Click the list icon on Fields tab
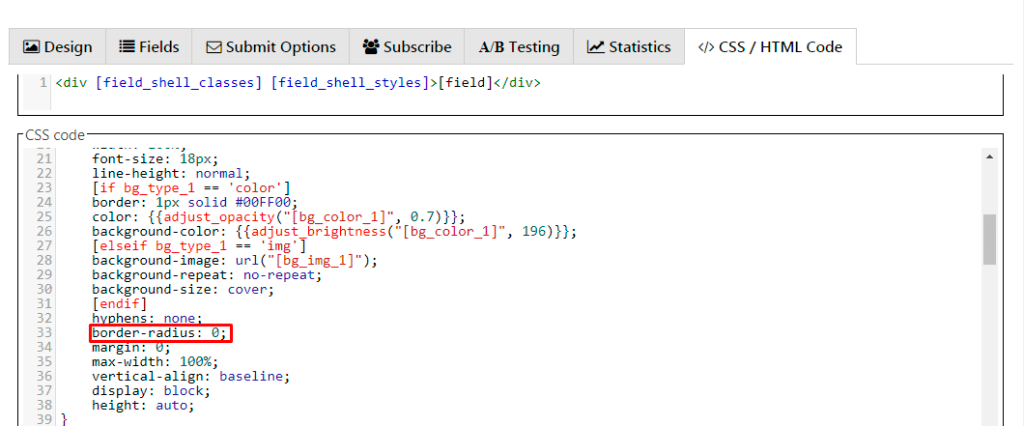 (127, 47)
